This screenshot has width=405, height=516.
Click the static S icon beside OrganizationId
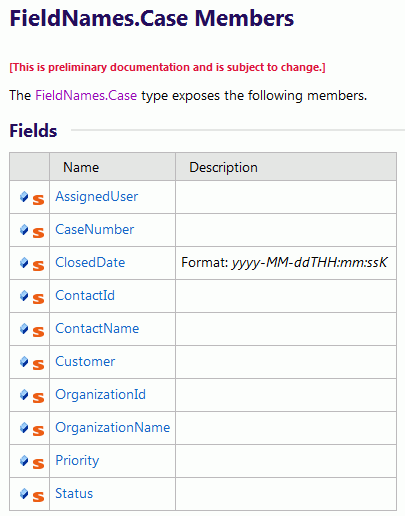[38, 398]
